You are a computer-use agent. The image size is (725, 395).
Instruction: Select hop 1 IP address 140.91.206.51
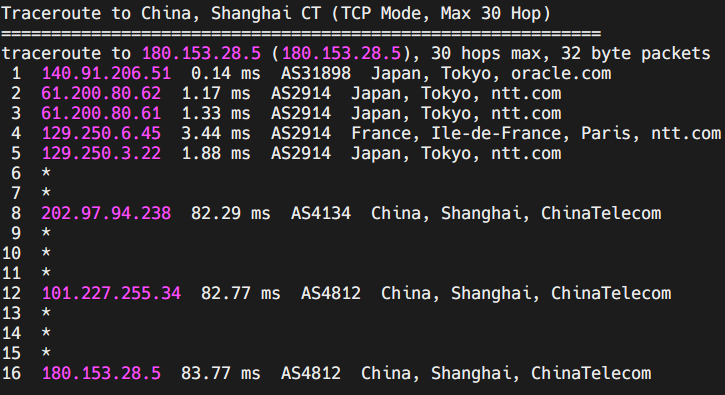(106, 74)
